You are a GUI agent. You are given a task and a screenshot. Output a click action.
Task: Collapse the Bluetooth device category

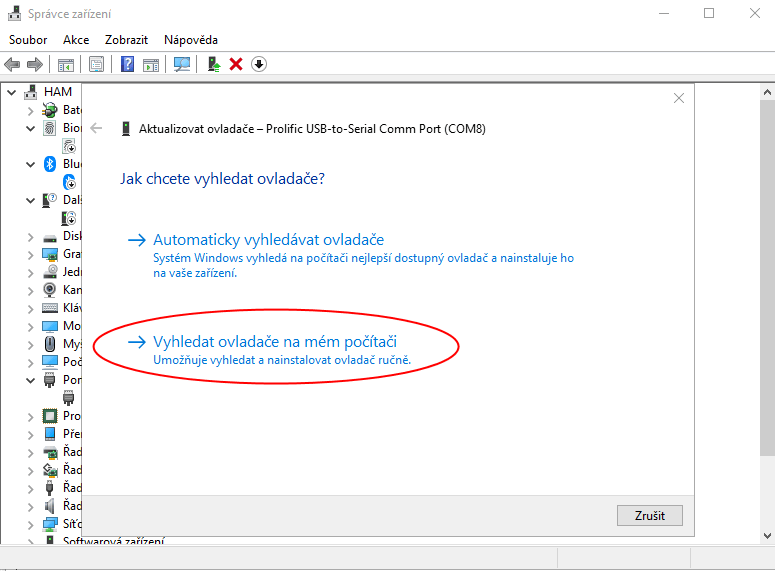tap(31, 164)
